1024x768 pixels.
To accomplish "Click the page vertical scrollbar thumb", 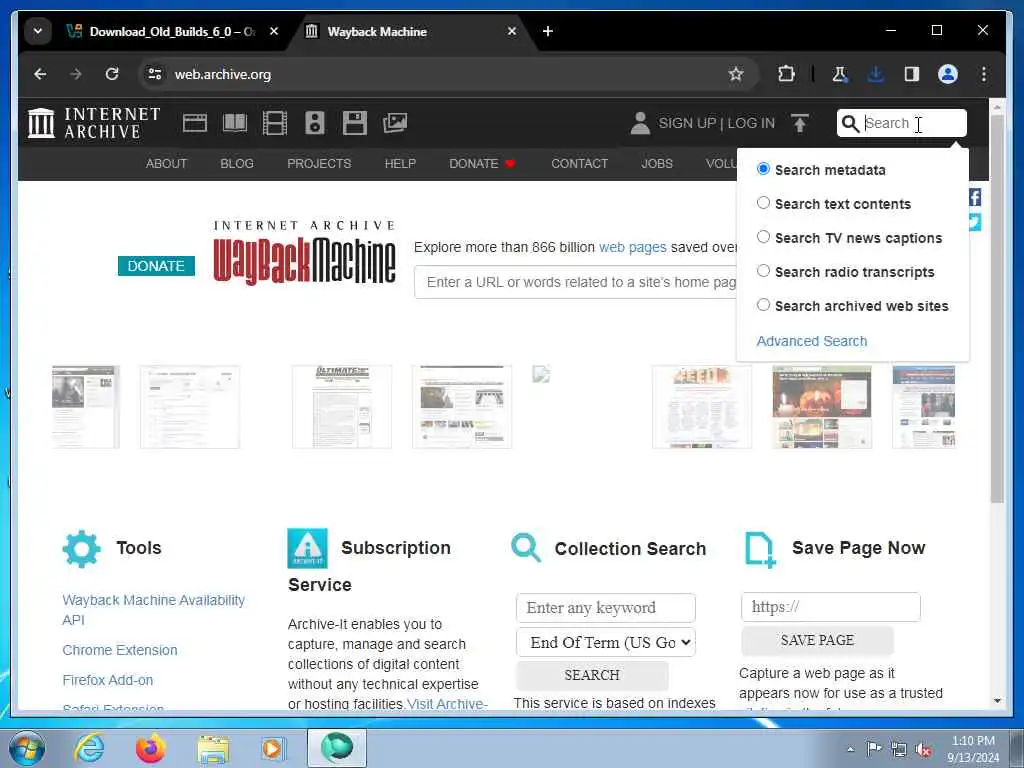I will pos(997,308).
